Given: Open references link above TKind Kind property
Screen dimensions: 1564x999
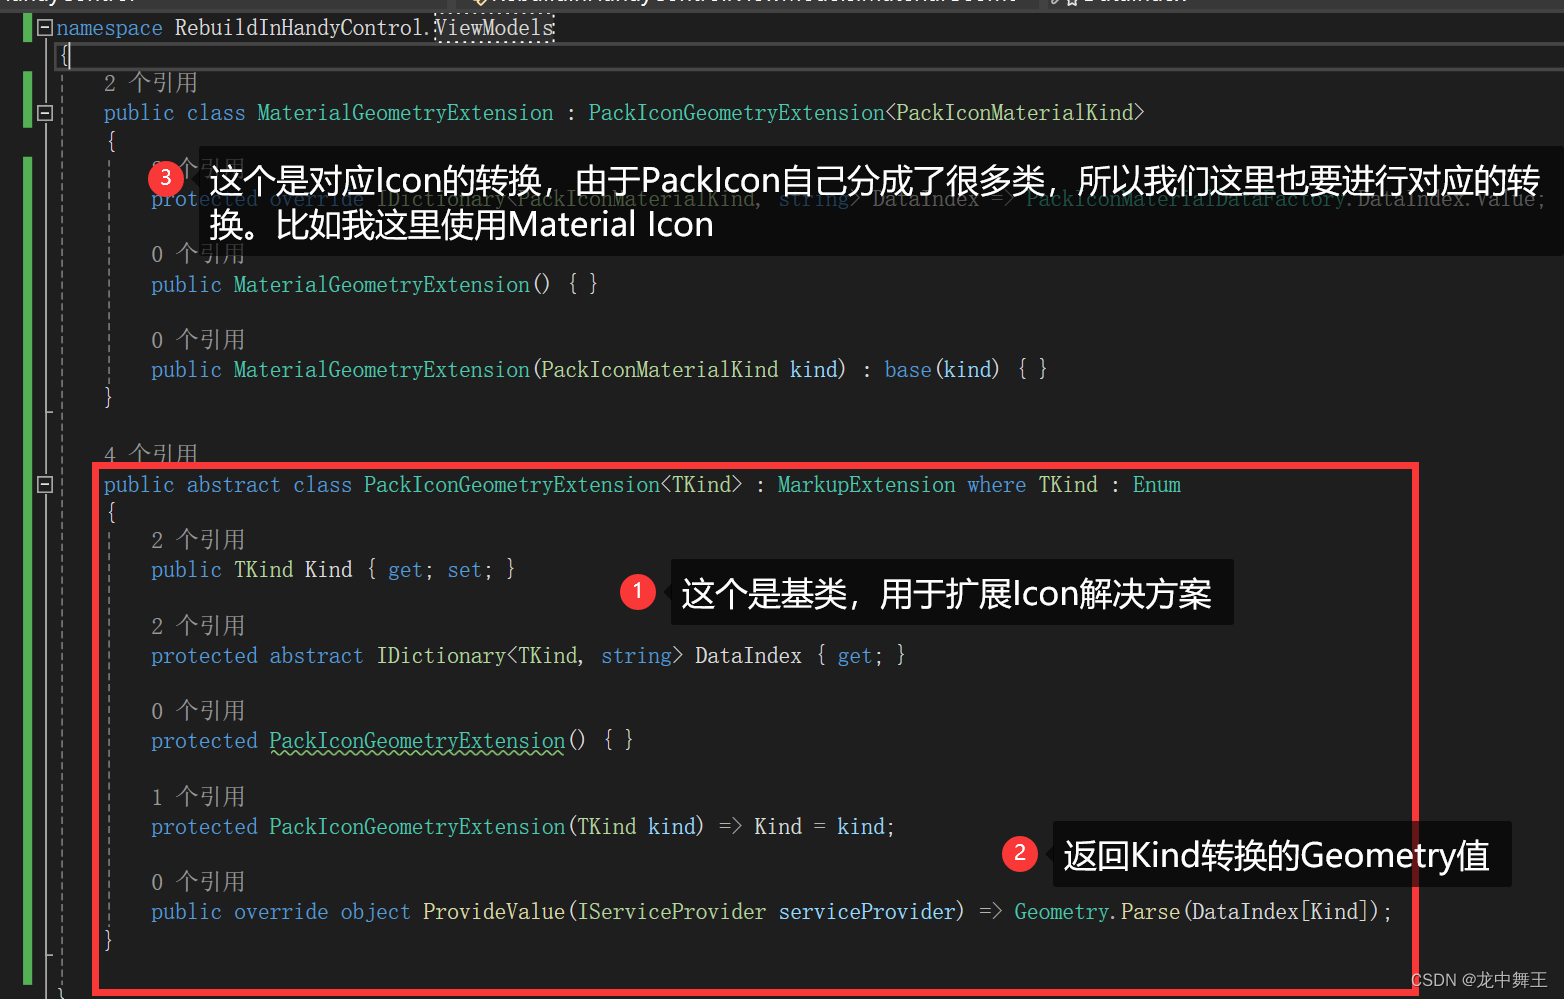Looking at the screenshot, I should point(198,540).
